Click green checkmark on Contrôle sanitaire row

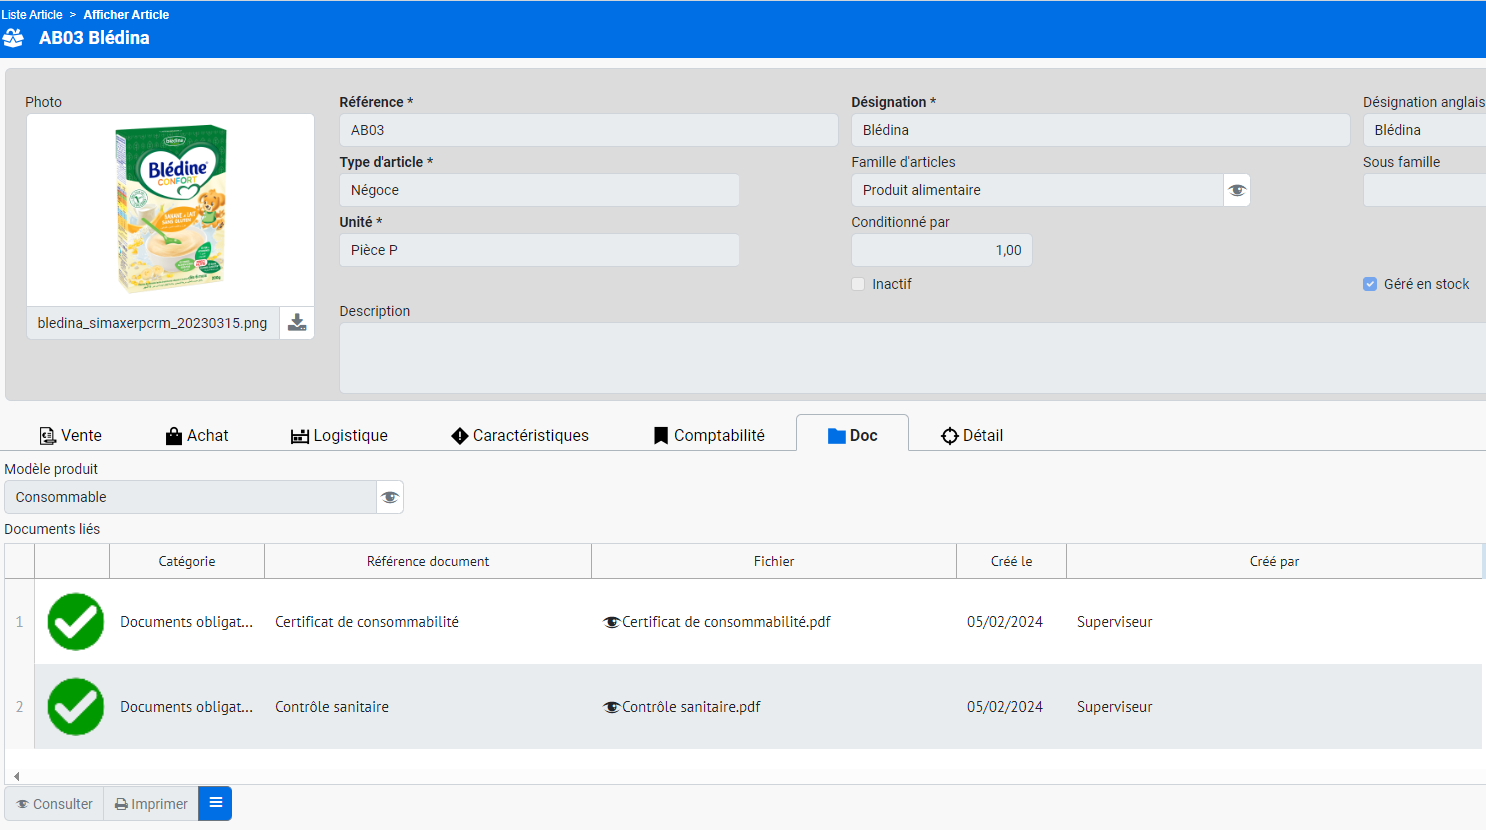point(75,707)
